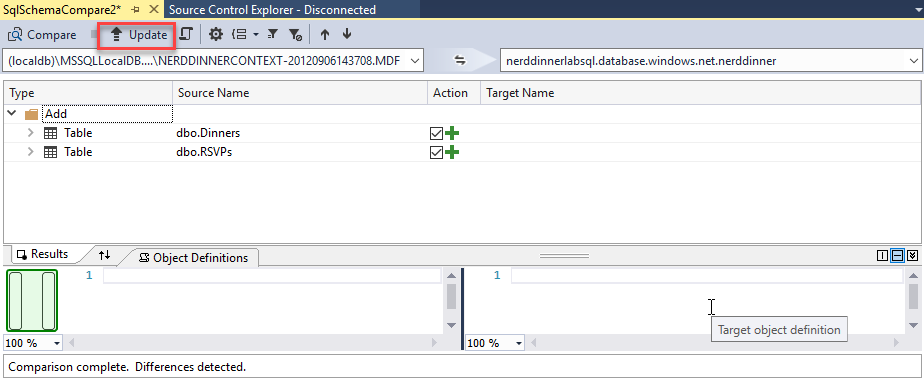The image size is (924, 378).
Task: Switch to Object Definitions tab
Action: point(193,258)
